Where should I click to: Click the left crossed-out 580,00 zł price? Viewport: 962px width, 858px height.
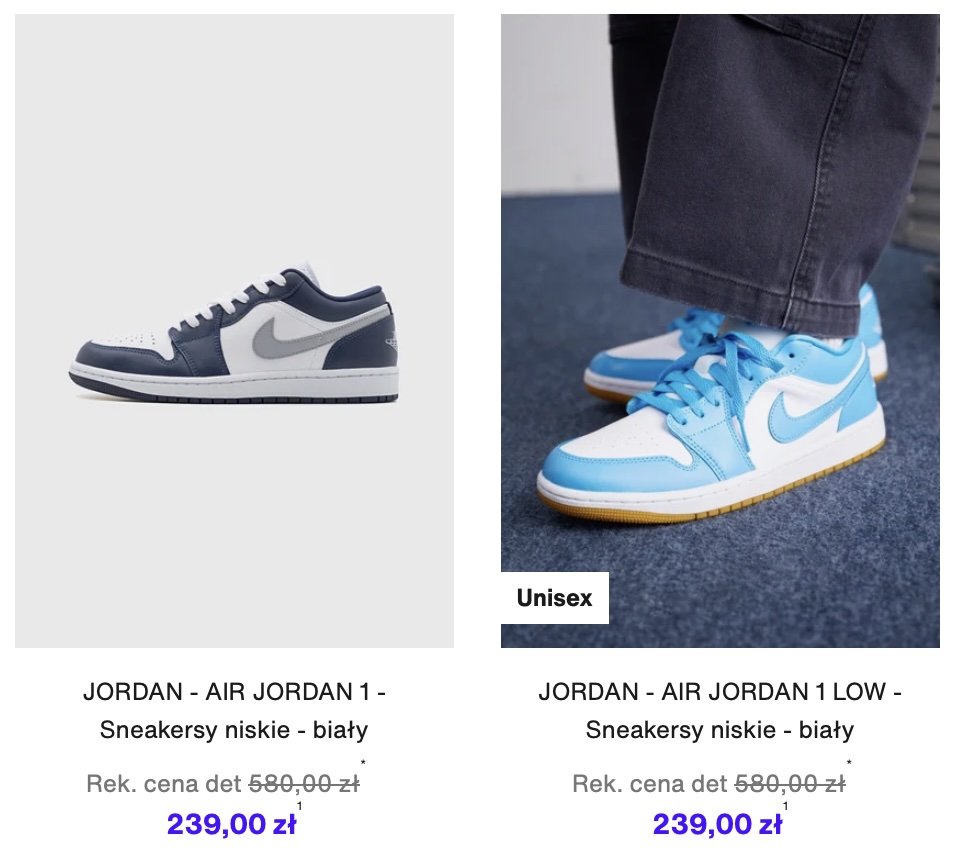pyautogui.click(x=304, y=784)
